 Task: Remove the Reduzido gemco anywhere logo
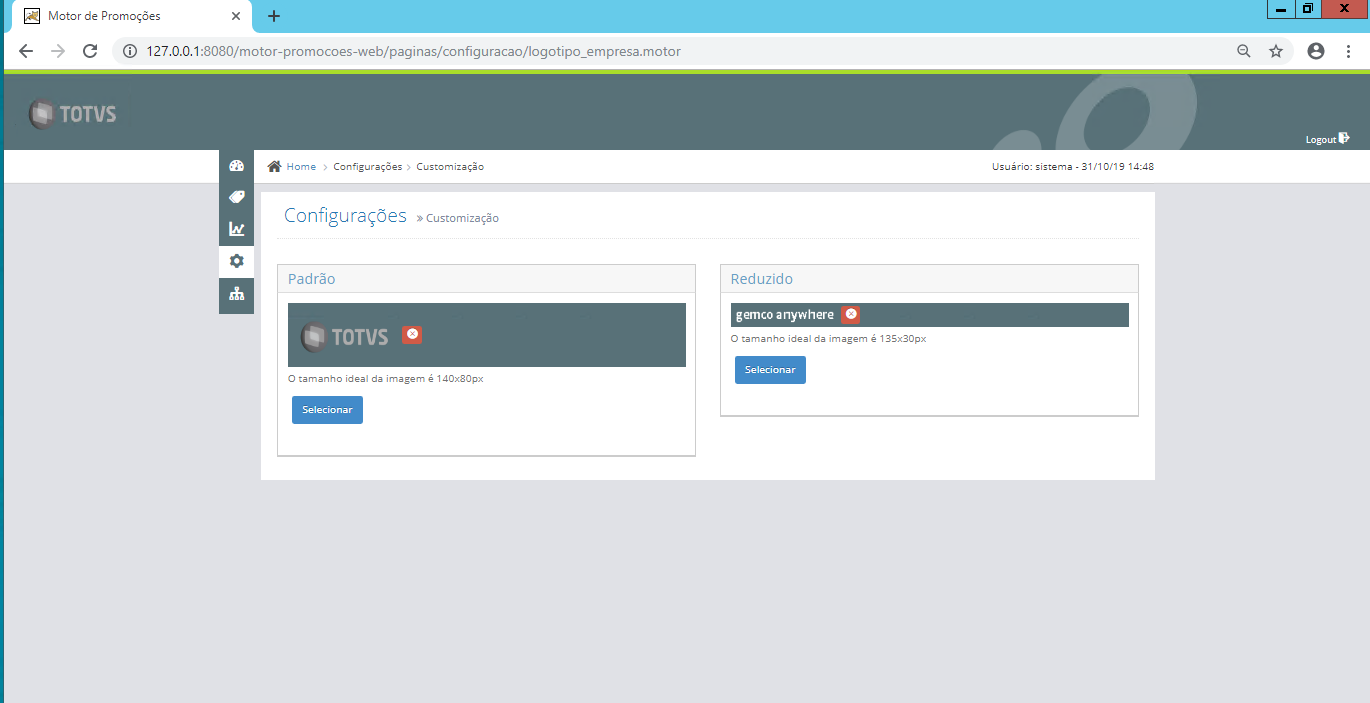pyautogui.click(x=851, y=314)
